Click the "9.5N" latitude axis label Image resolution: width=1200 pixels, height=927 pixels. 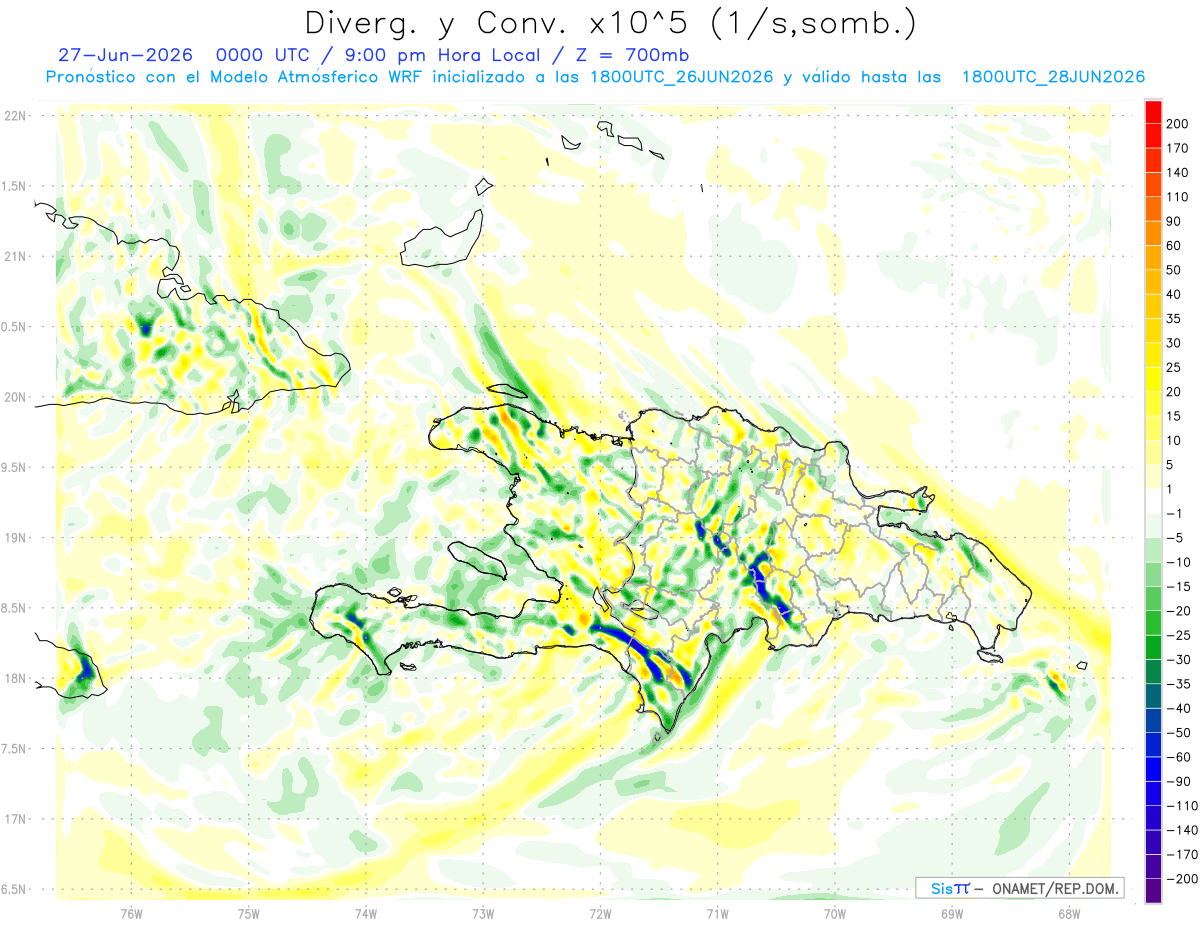[x=14, y=468]
